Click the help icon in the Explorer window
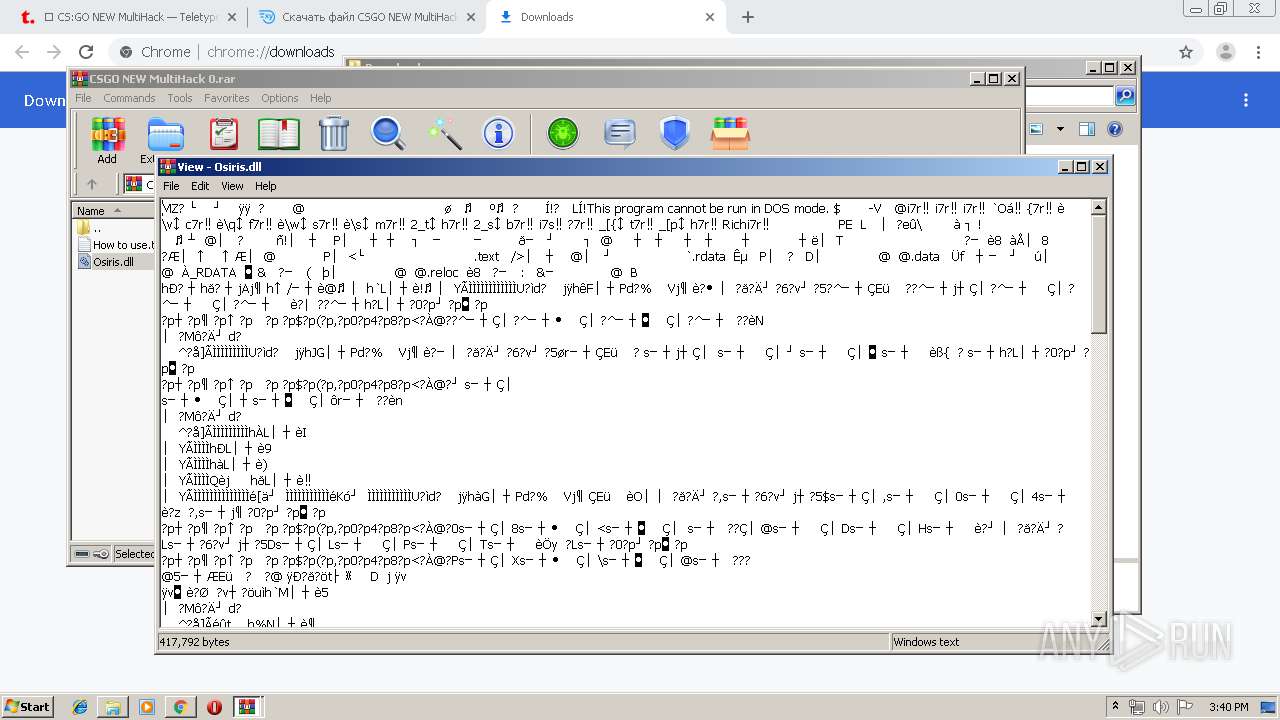This screenshot has height=720, width=1280. pyautogui.click(x=1115, y=129)
